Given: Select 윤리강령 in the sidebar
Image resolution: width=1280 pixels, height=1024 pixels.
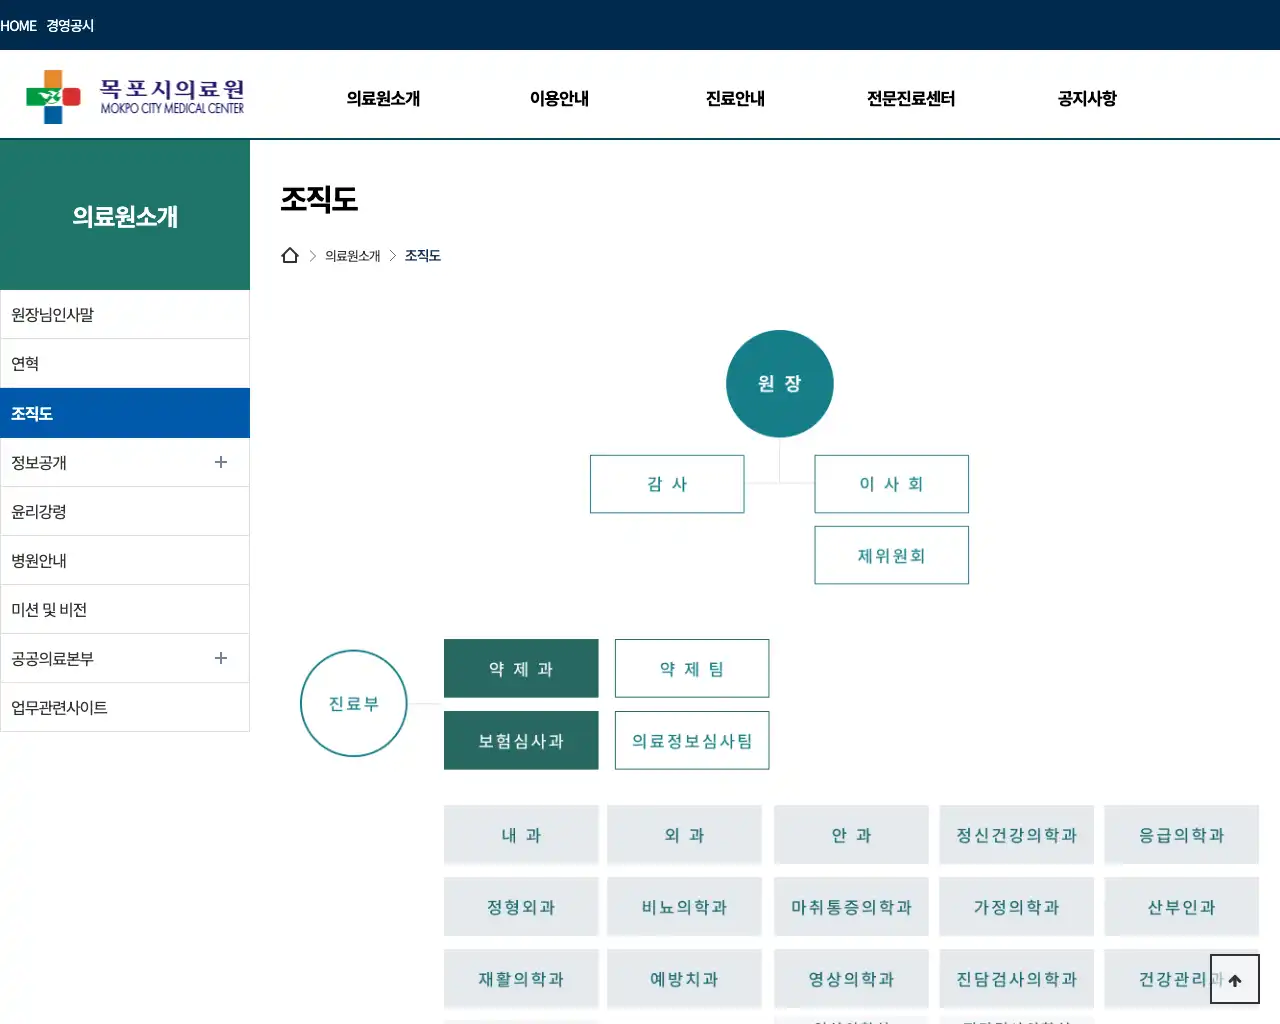Looking at the screenshot, I should pos(38,511).
